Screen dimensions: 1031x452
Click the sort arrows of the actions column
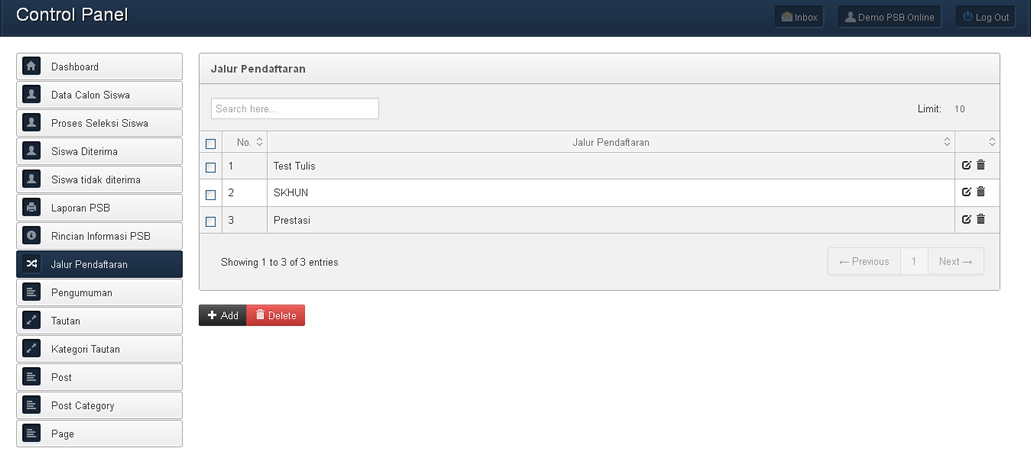[992, 142]
